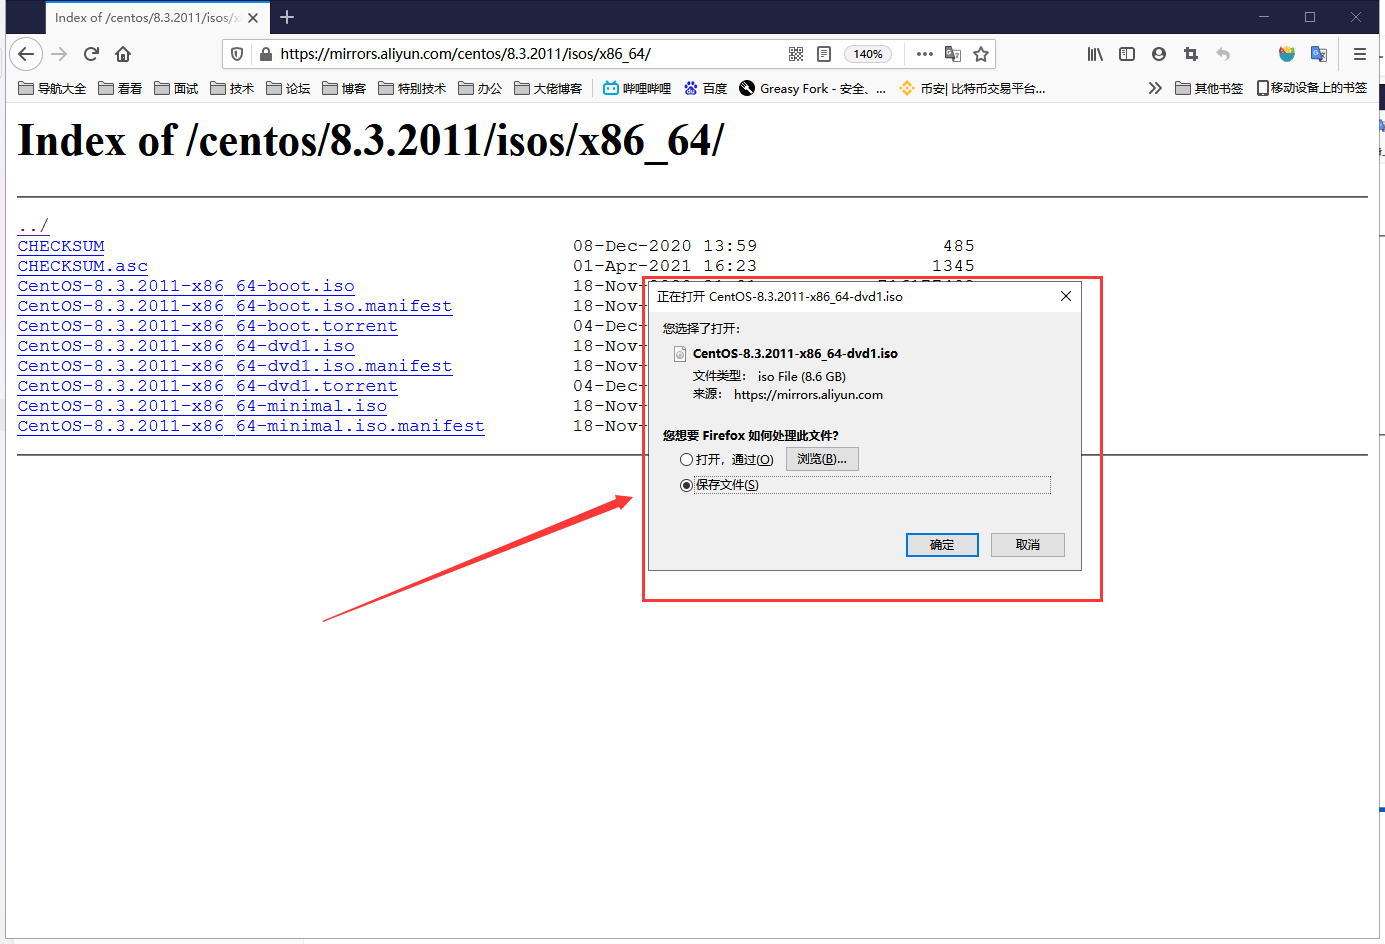This screenshot has width=1385, height=944.
Task: Confirm download with 确定 button
Action: (942, 545)
